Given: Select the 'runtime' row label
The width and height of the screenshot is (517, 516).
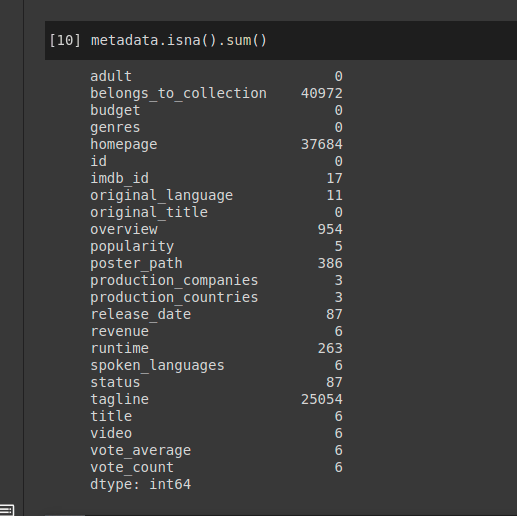Looking at the screenshot, I should (x=120, y=348).
